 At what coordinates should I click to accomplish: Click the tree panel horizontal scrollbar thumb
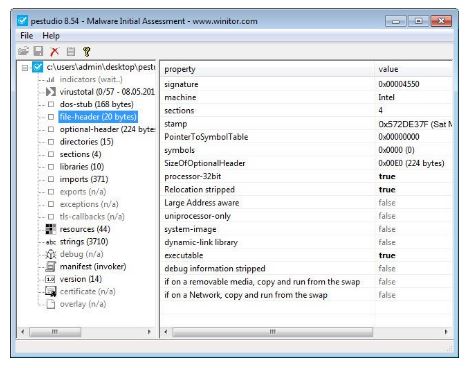tap(55, 332)
